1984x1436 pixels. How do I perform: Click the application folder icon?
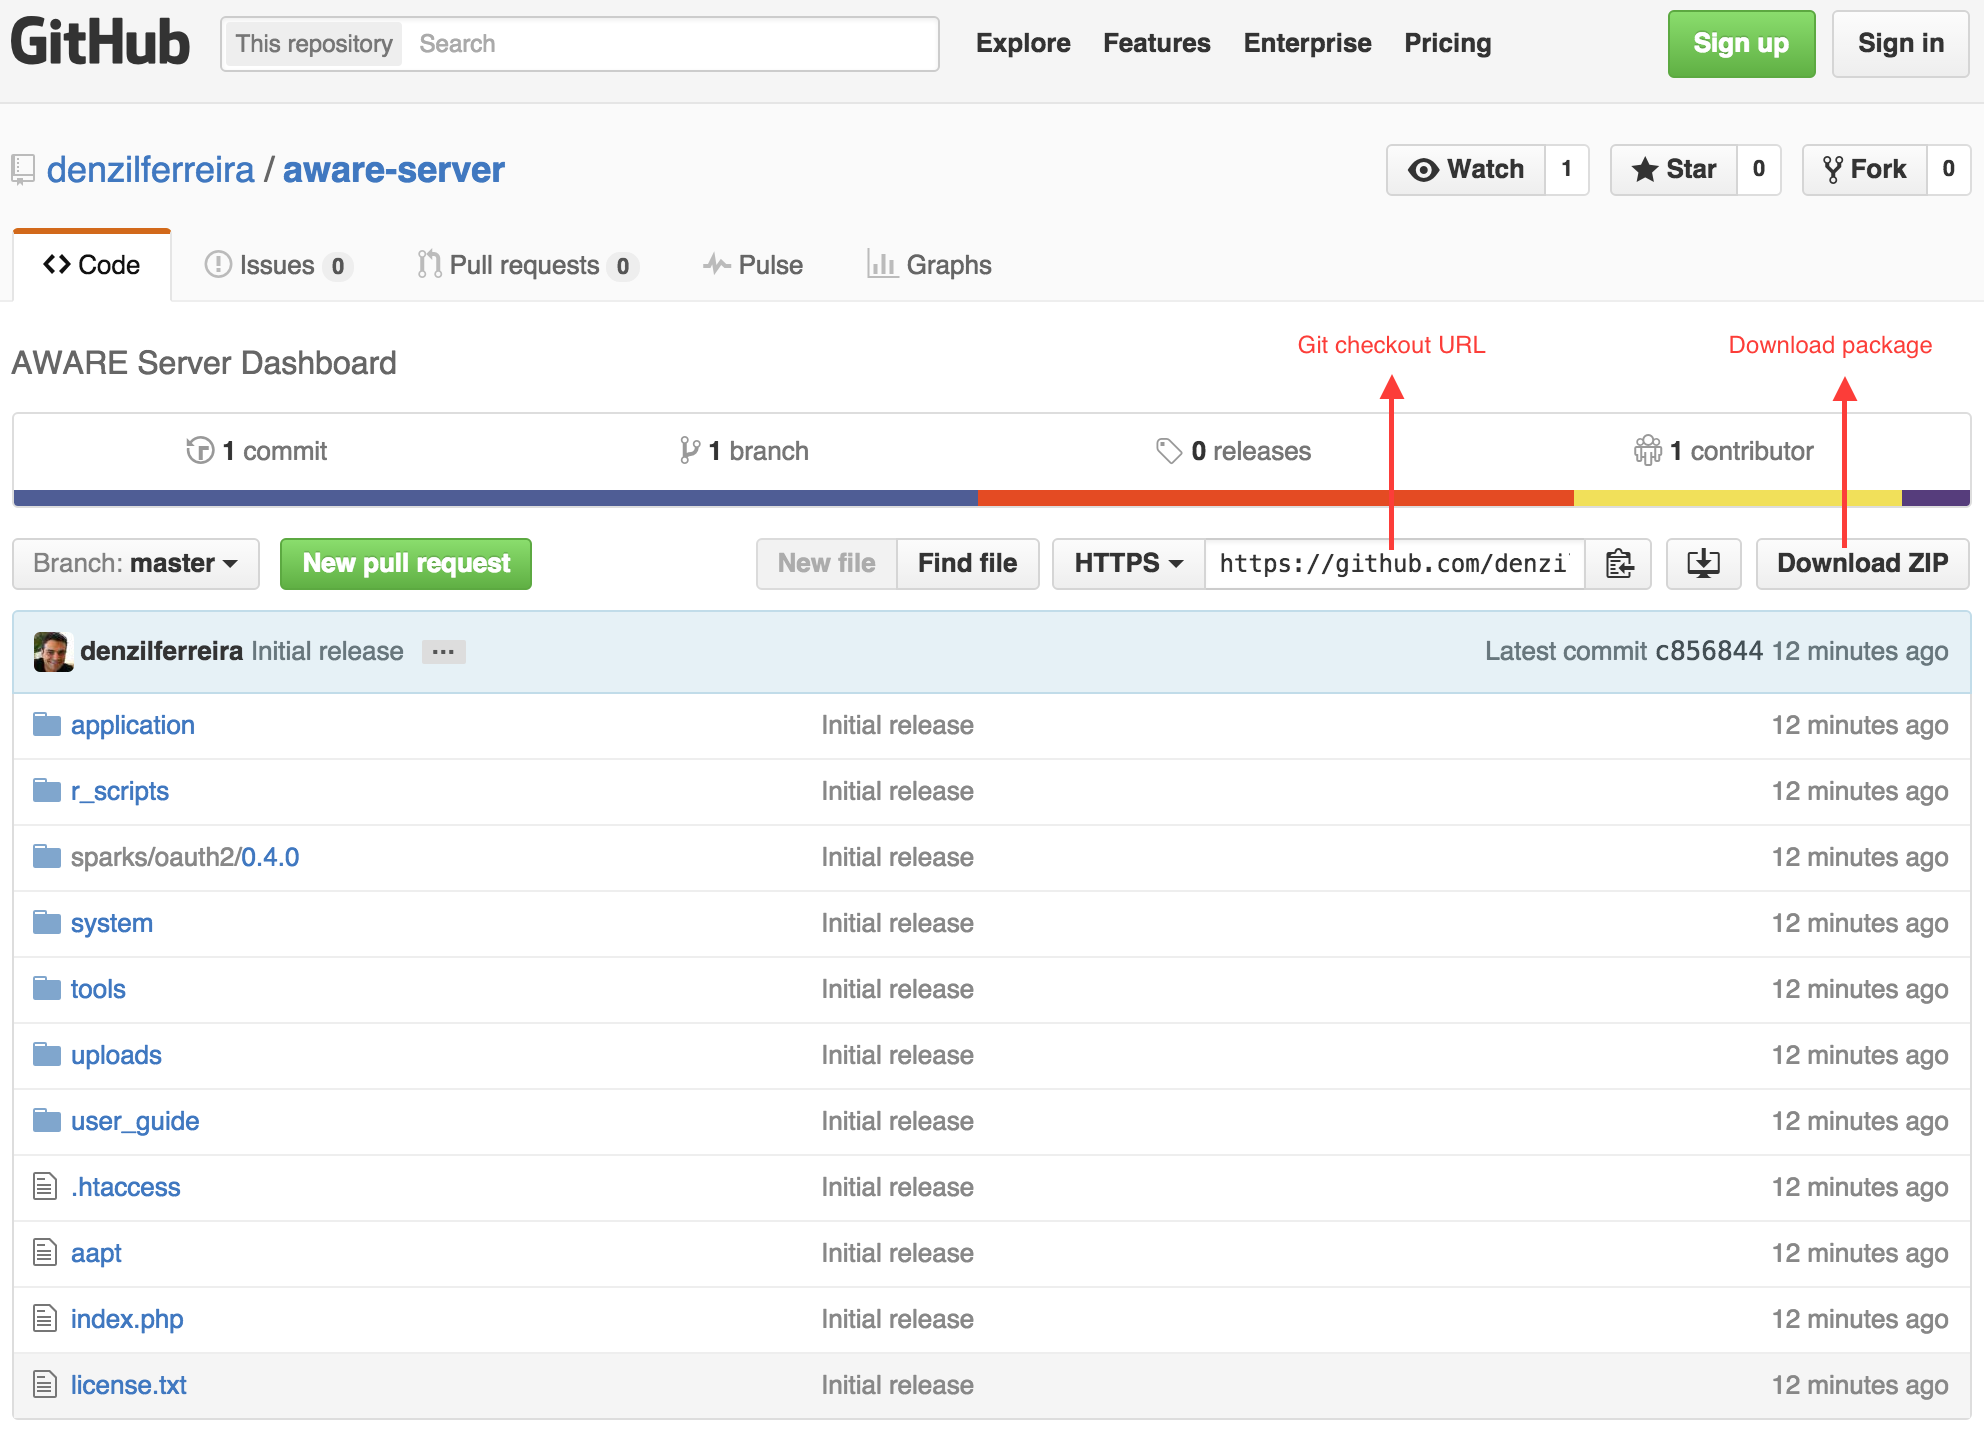(46, 724)
